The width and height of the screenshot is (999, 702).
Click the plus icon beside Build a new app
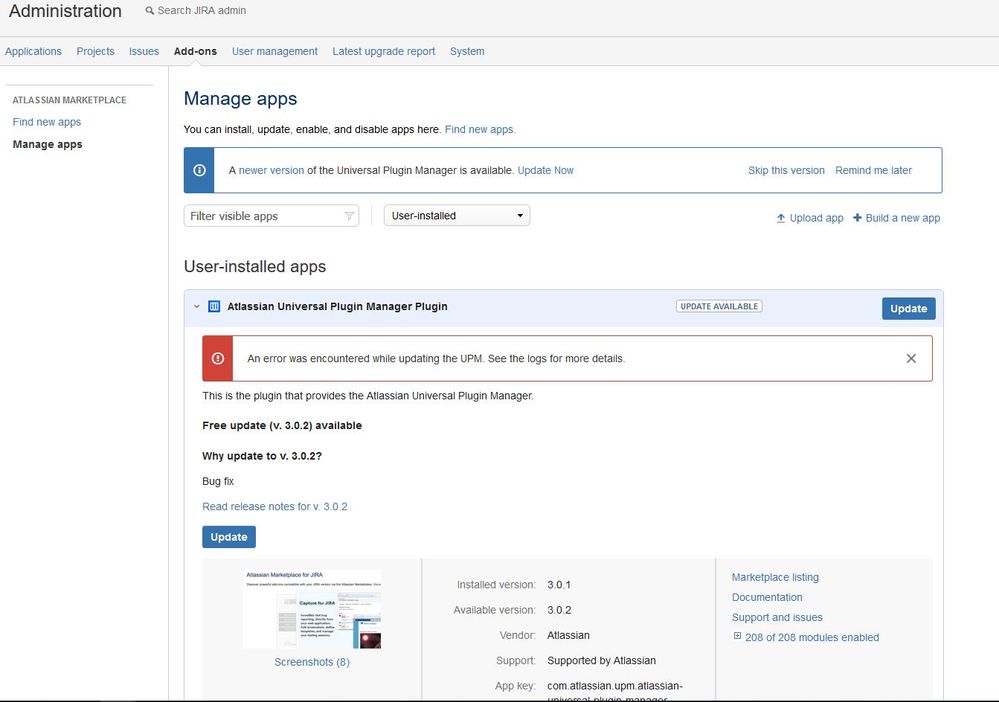[x=857, y=217]
